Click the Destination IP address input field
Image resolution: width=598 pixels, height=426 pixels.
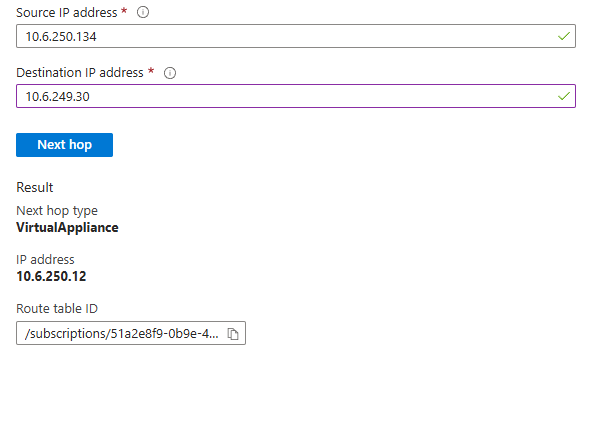coord(296,96)
